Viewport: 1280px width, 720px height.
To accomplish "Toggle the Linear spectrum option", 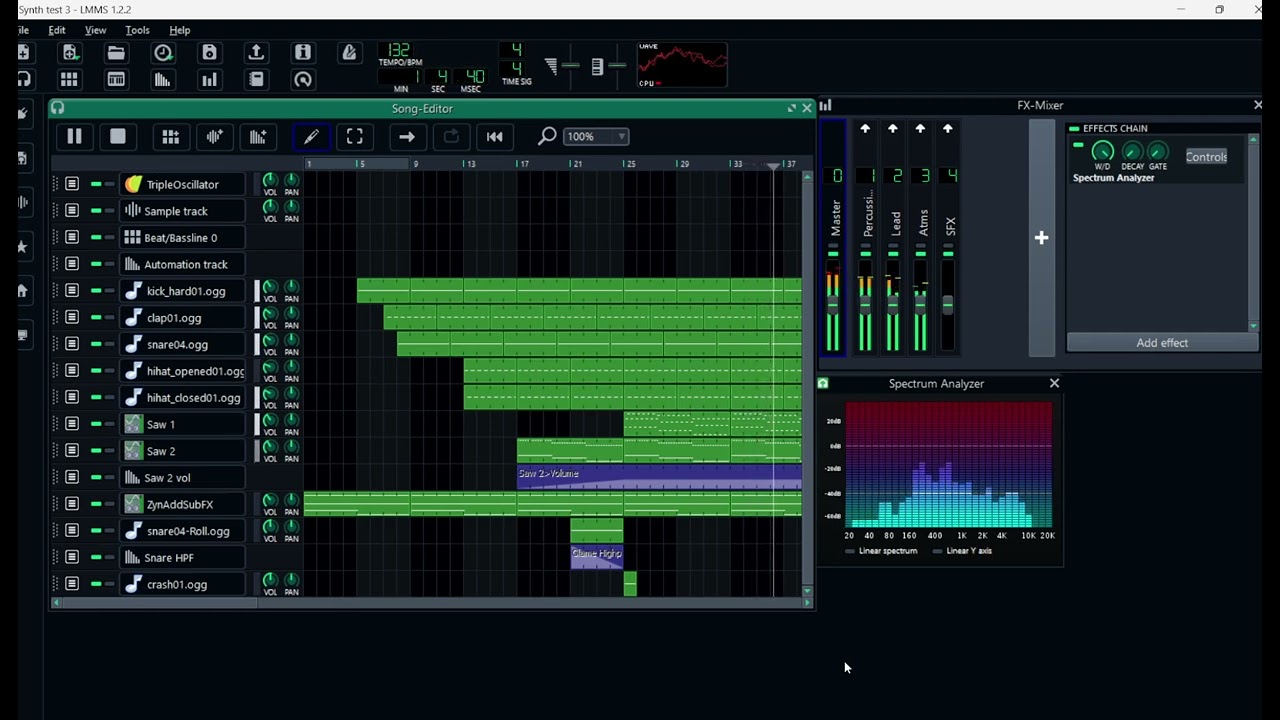I will tap(881, 551).
